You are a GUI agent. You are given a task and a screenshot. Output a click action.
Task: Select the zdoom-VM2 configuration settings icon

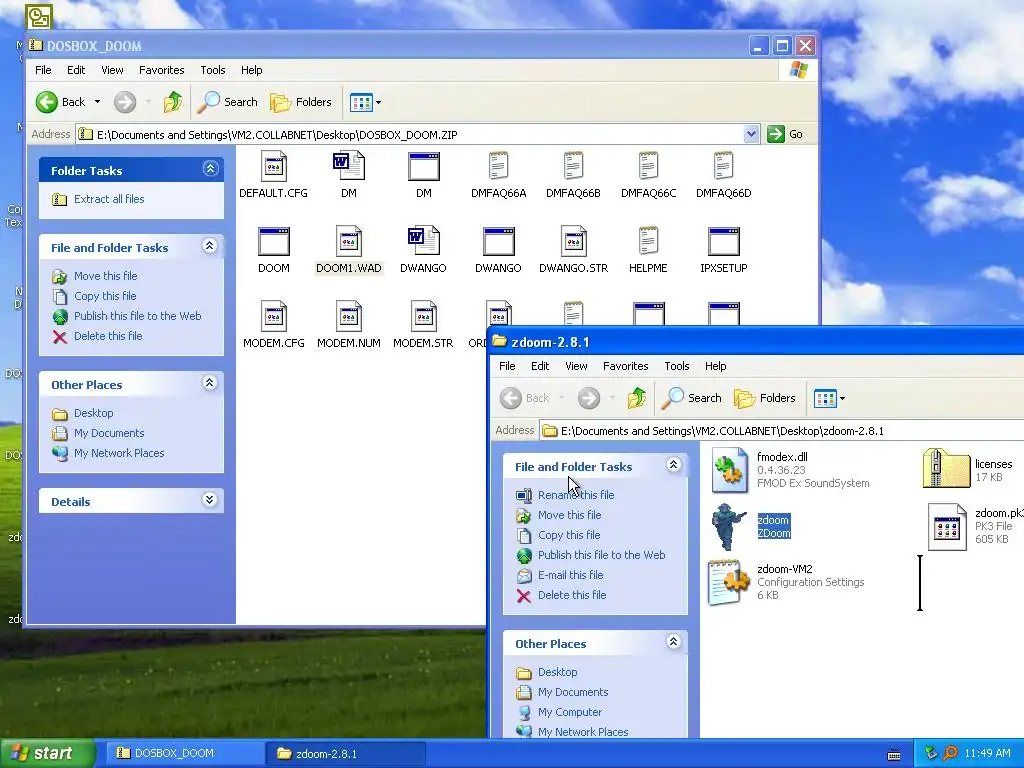tap(729, 582)
